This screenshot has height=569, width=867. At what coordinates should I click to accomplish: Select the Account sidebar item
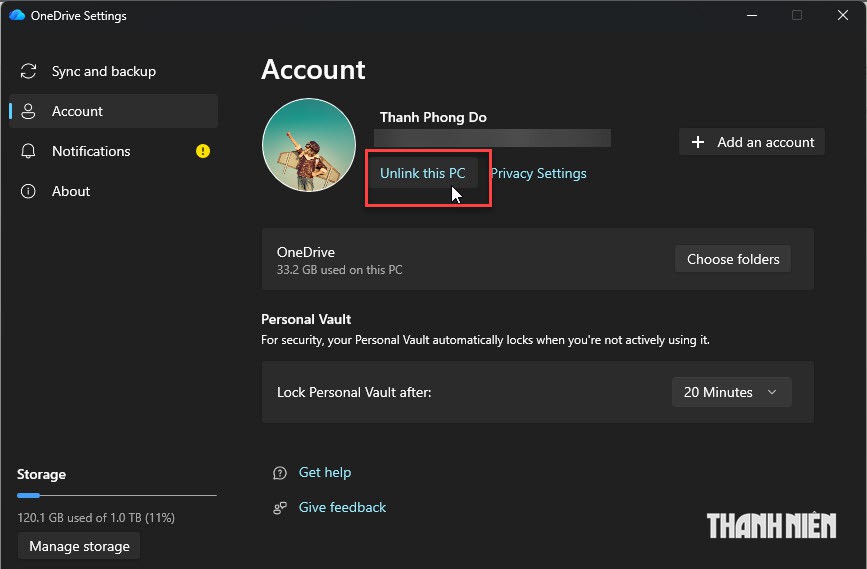tap(113, 111)
